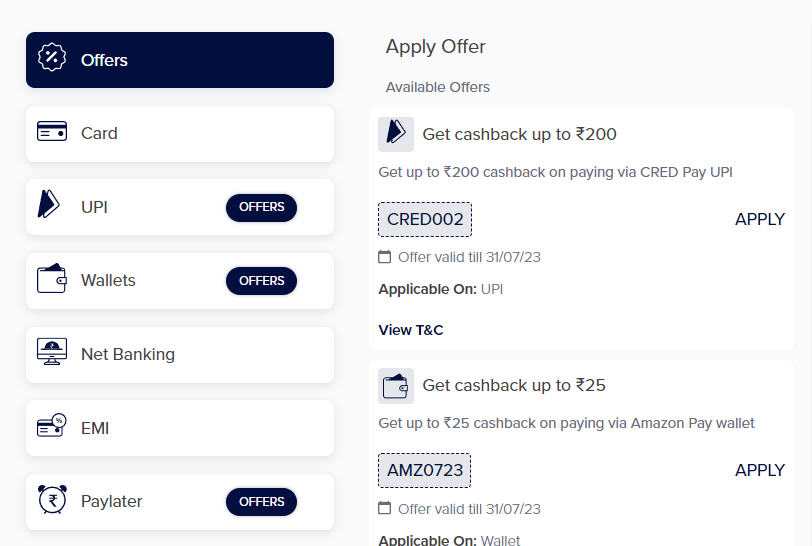Choose the EMI payment option

pos(180,428)
